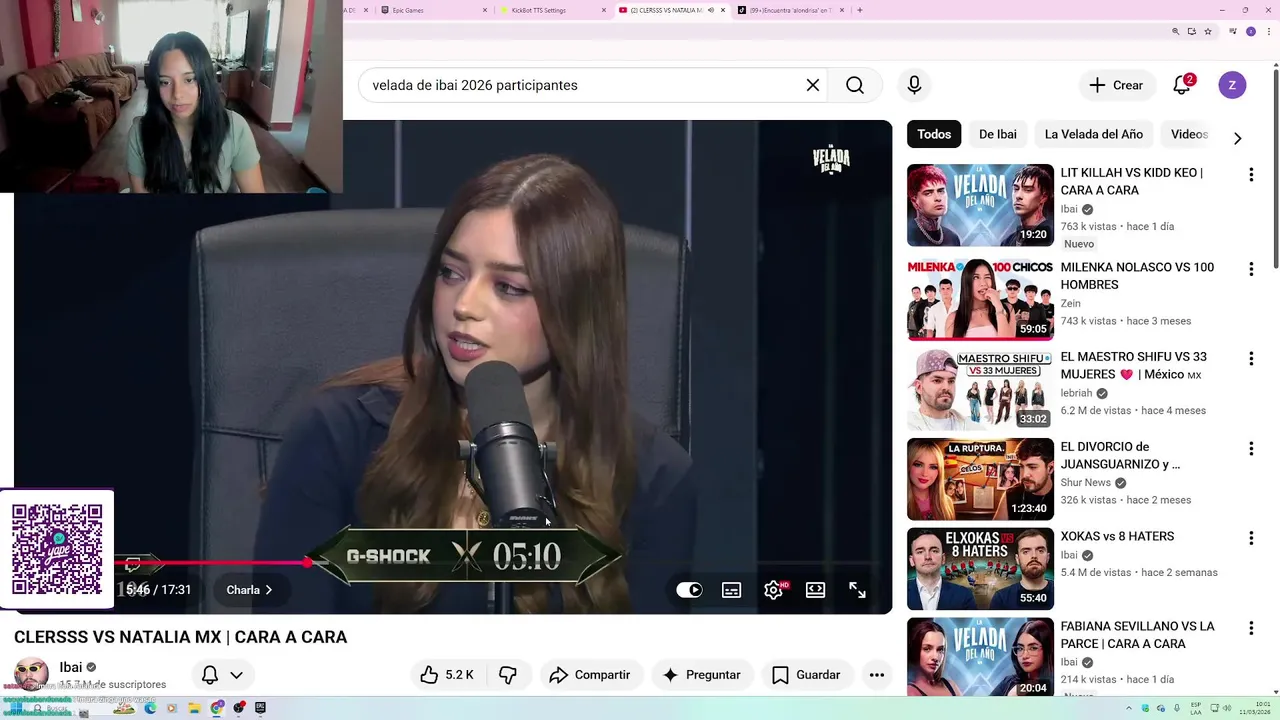Select the De Ibai filter chip
The image size is (1280, 720).
tap(998, 134)
